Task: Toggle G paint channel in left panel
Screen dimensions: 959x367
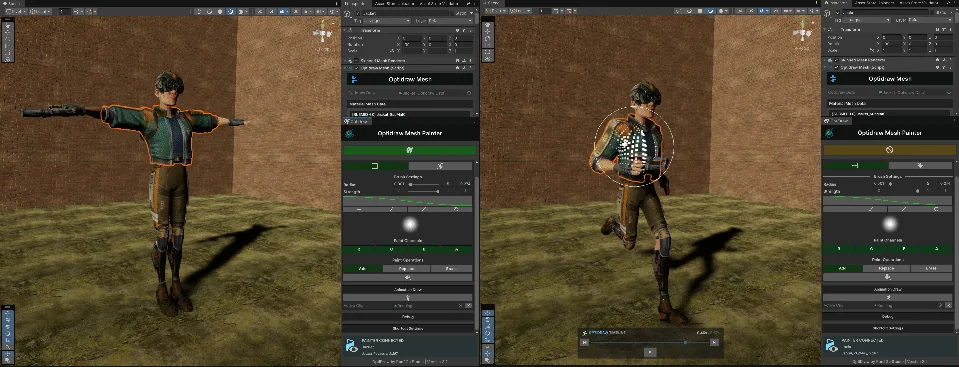Action: click(391, 250)
